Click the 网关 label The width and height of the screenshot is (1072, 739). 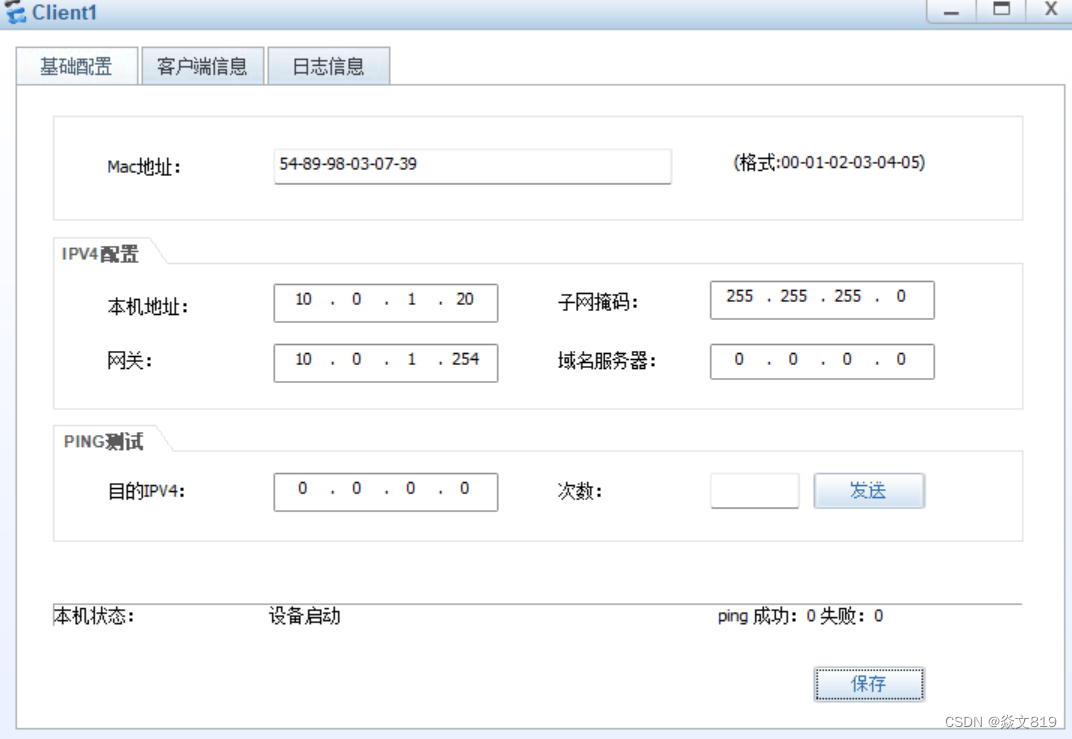click(129, 360)
